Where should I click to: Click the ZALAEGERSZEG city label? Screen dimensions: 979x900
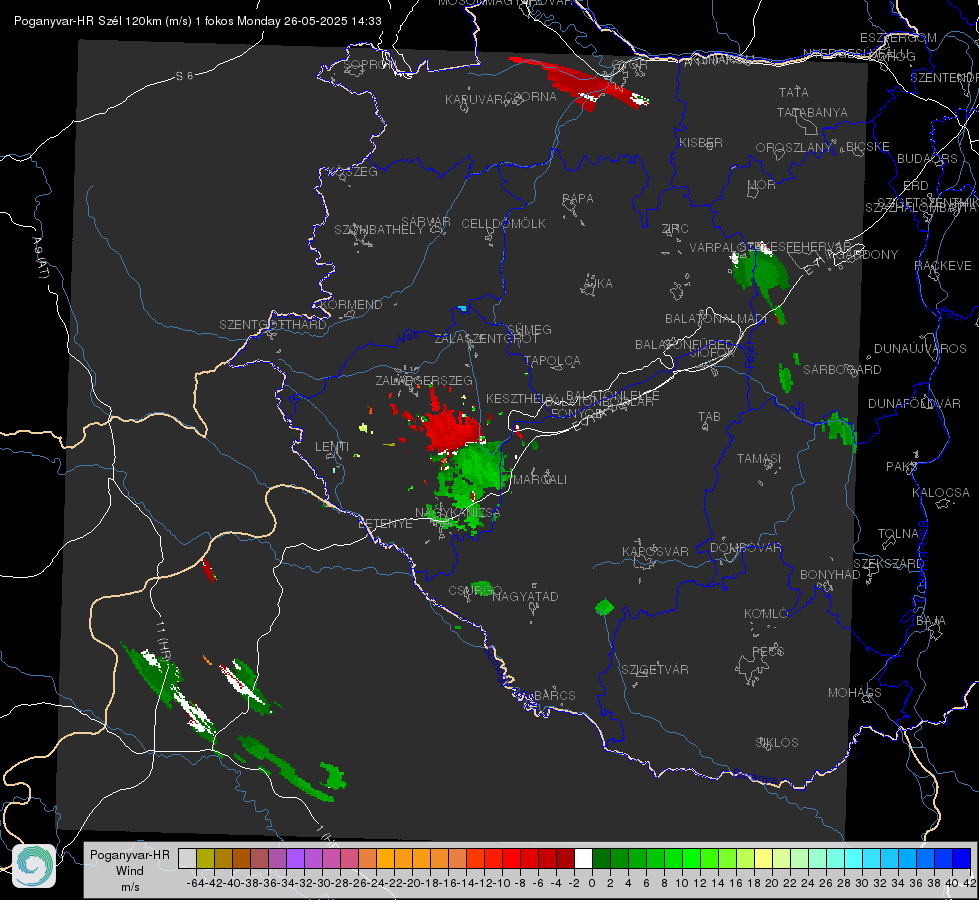tap(424, 380)
